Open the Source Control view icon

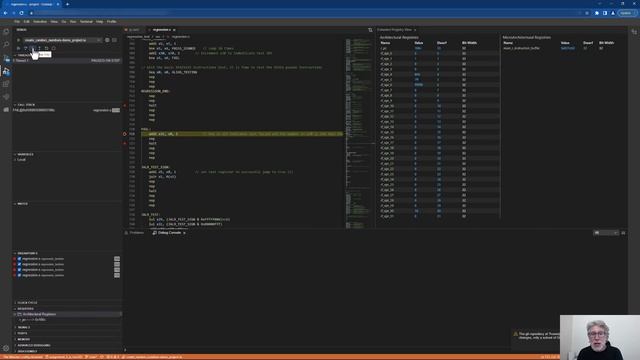point(6,58)
